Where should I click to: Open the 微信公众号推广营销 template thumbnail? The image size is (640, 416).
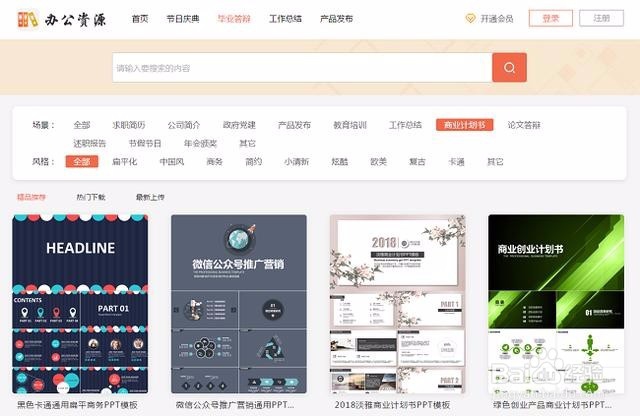coord(239,304)
